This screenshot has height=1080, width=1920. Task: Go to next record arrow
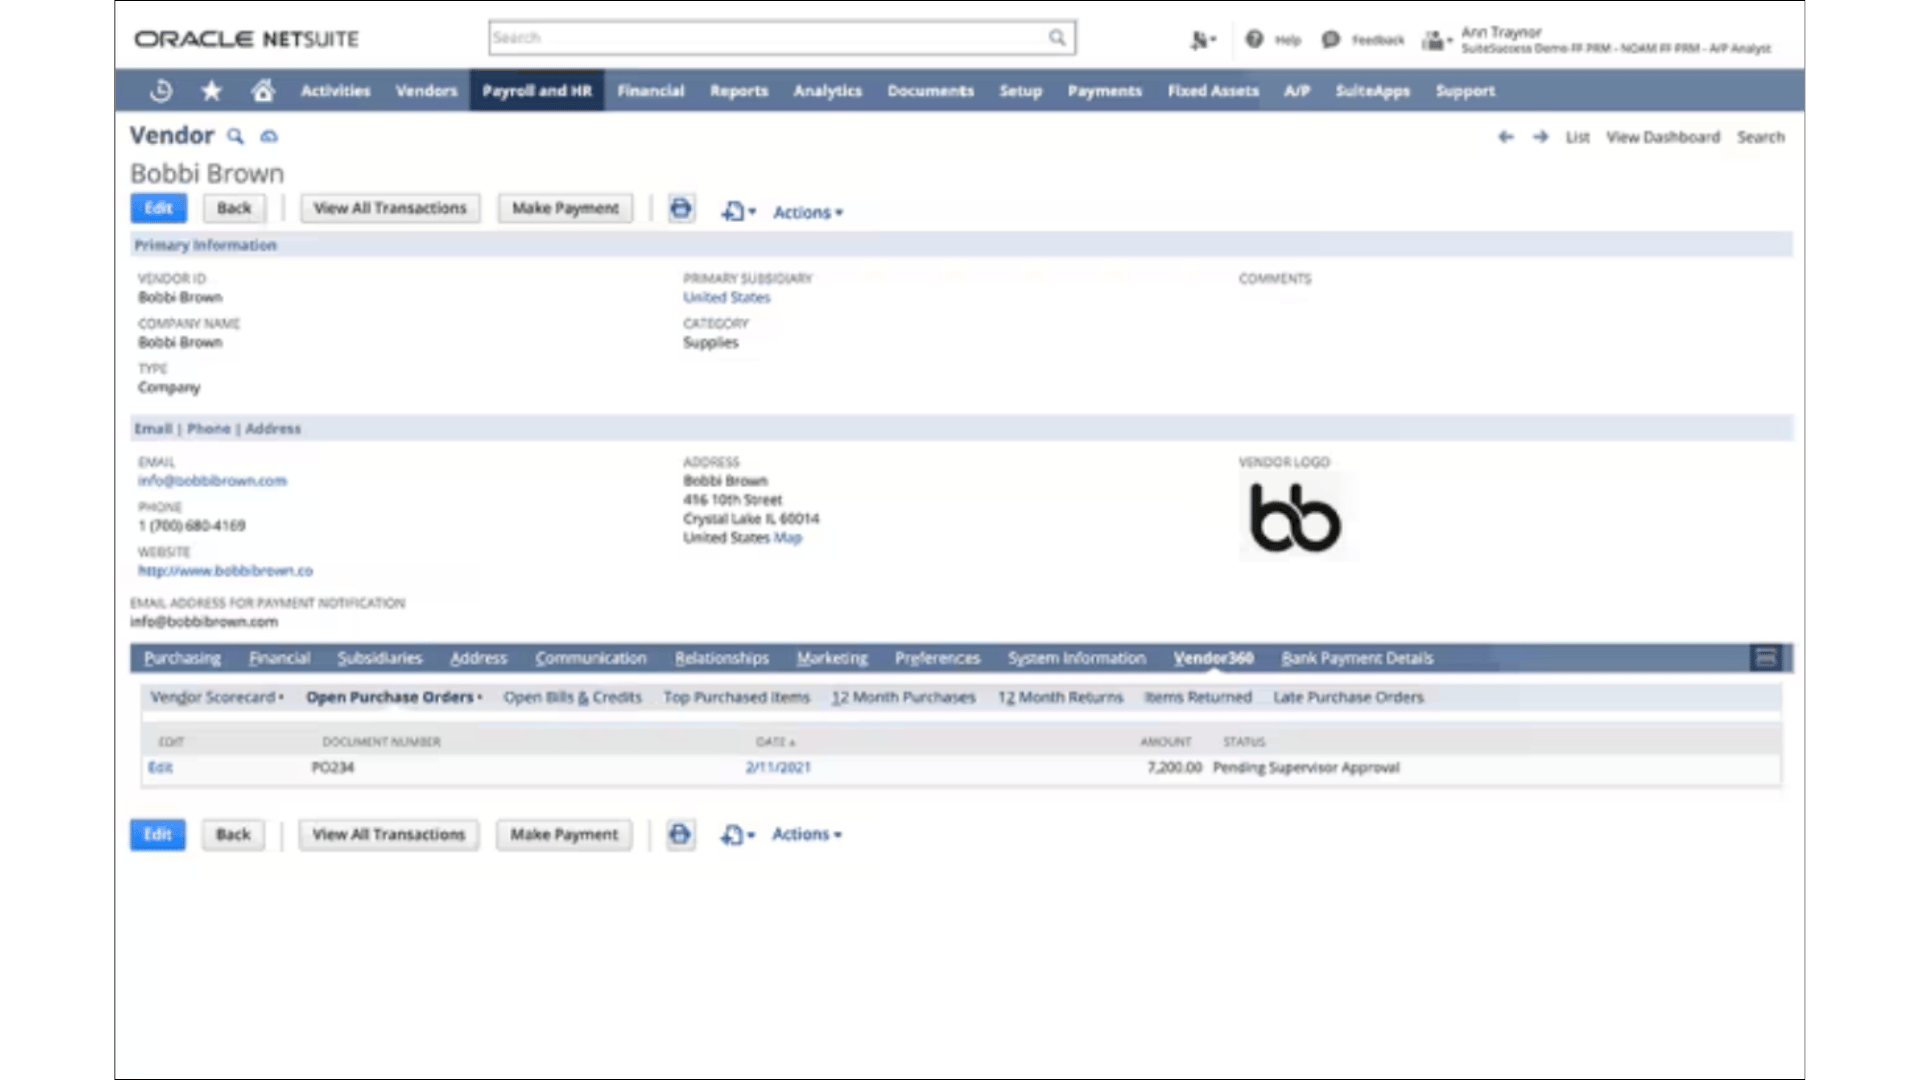coord(1540,137)
